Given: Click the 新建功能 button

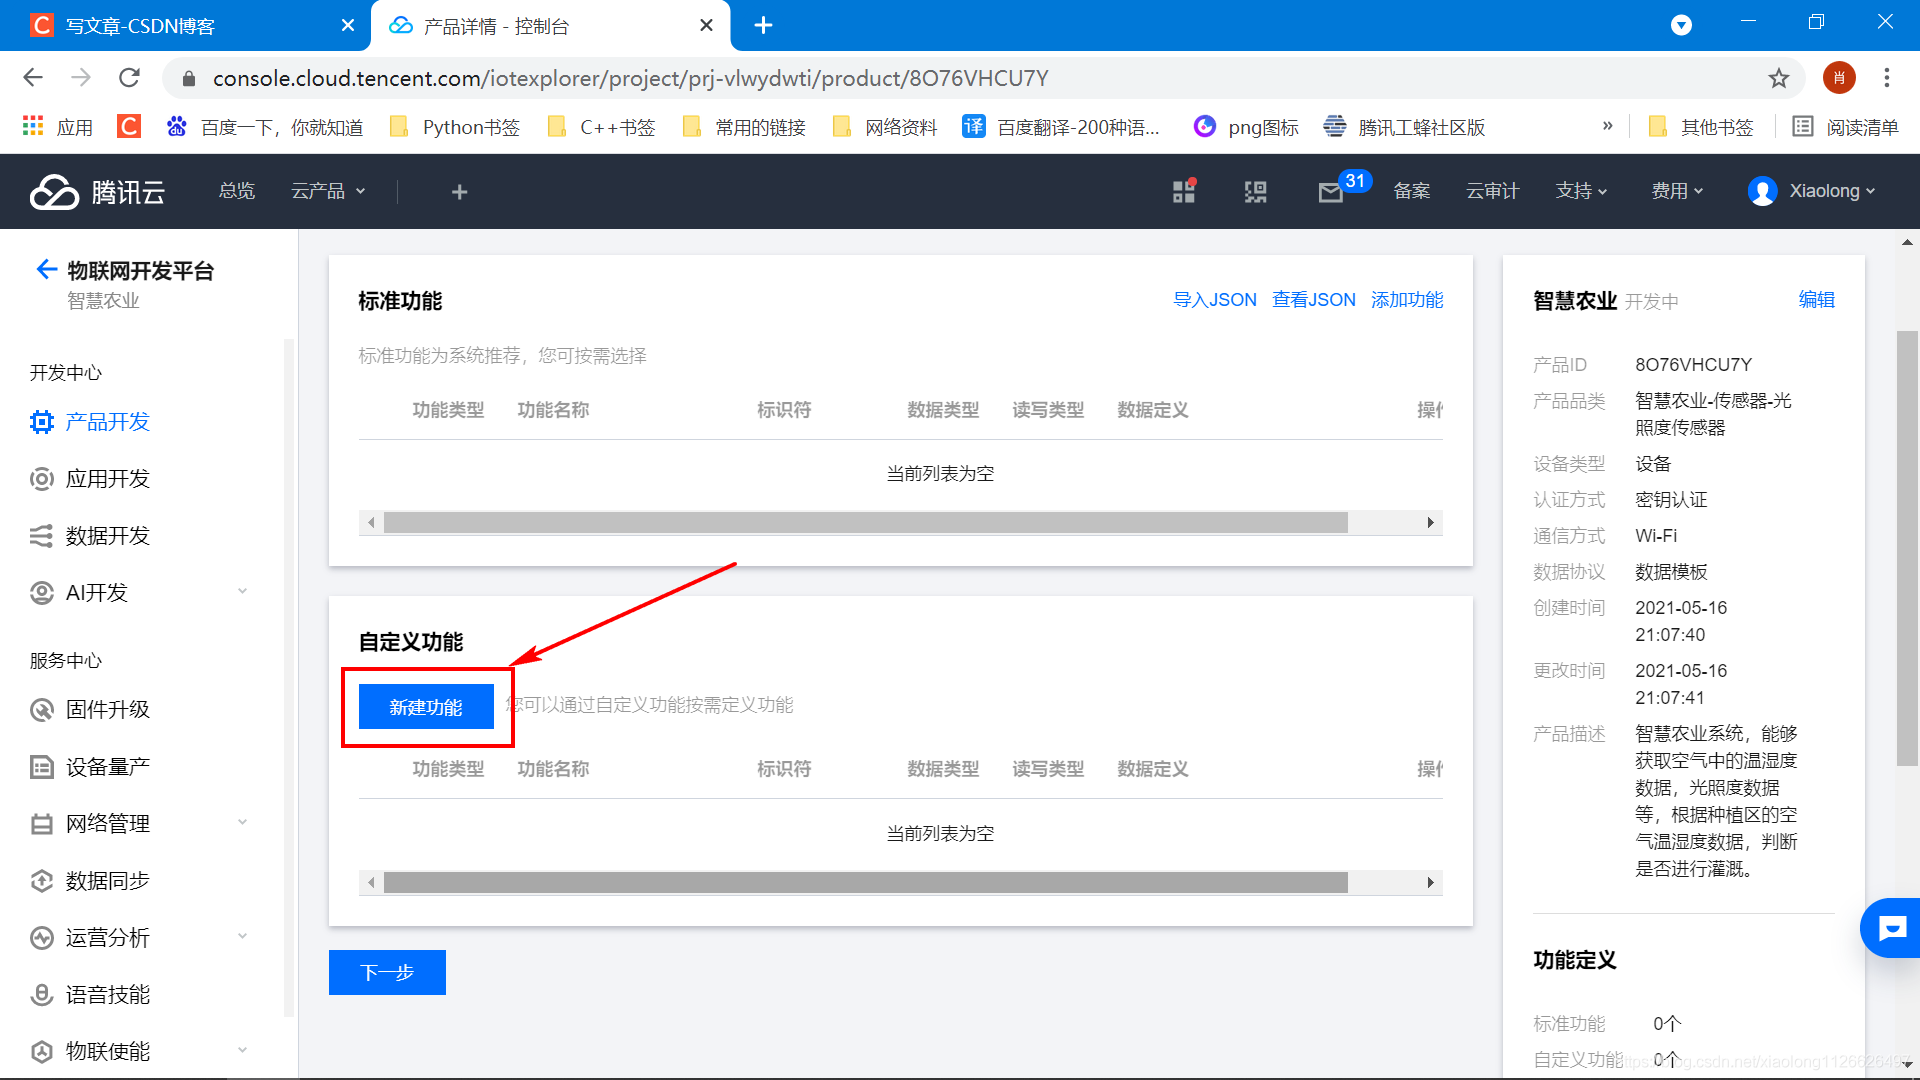Looking at the screenshot, I should coord(426,707).
